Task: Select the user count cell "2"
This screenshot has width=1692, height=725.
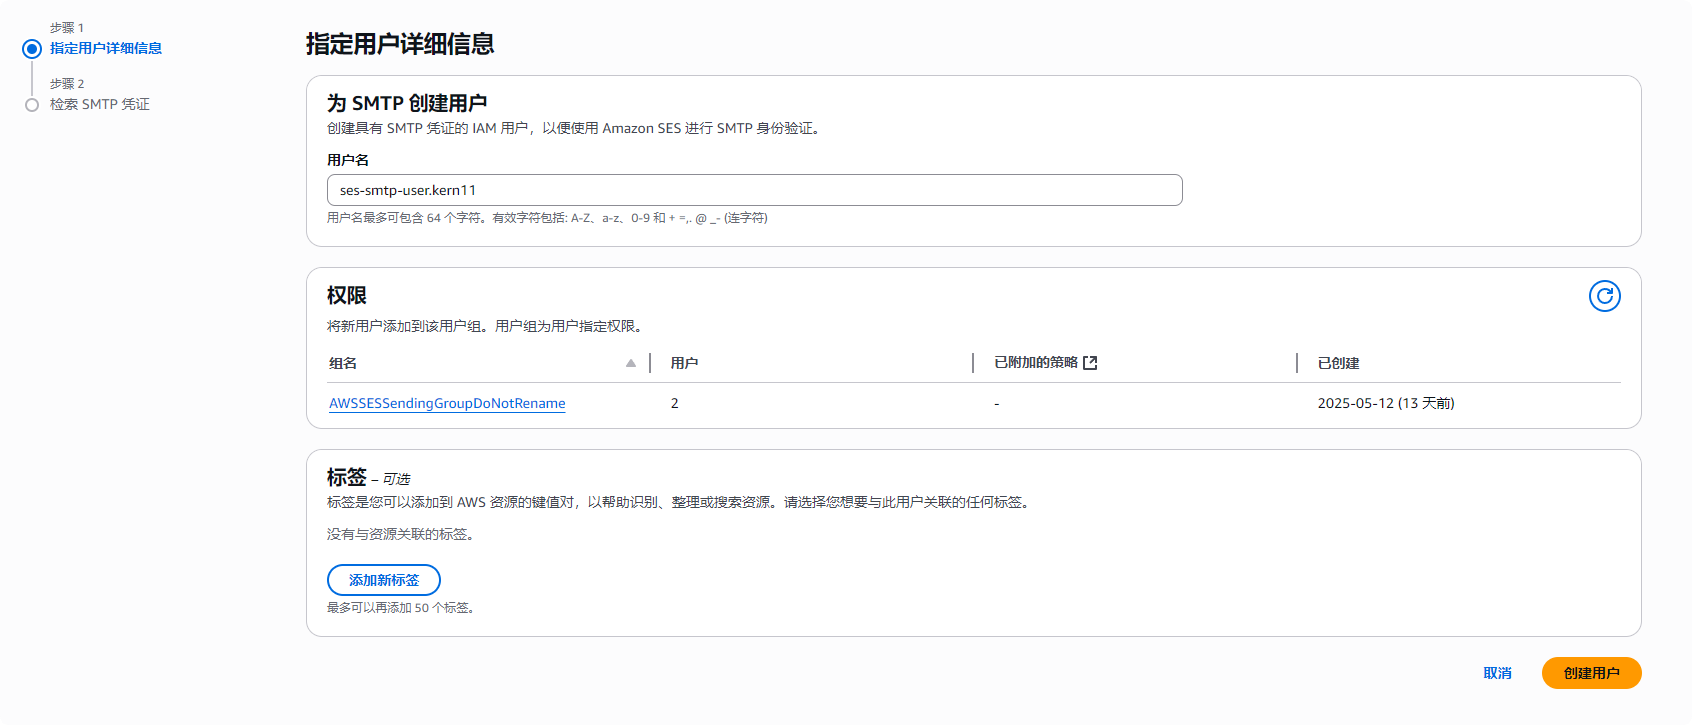Action: coord(675,403)
